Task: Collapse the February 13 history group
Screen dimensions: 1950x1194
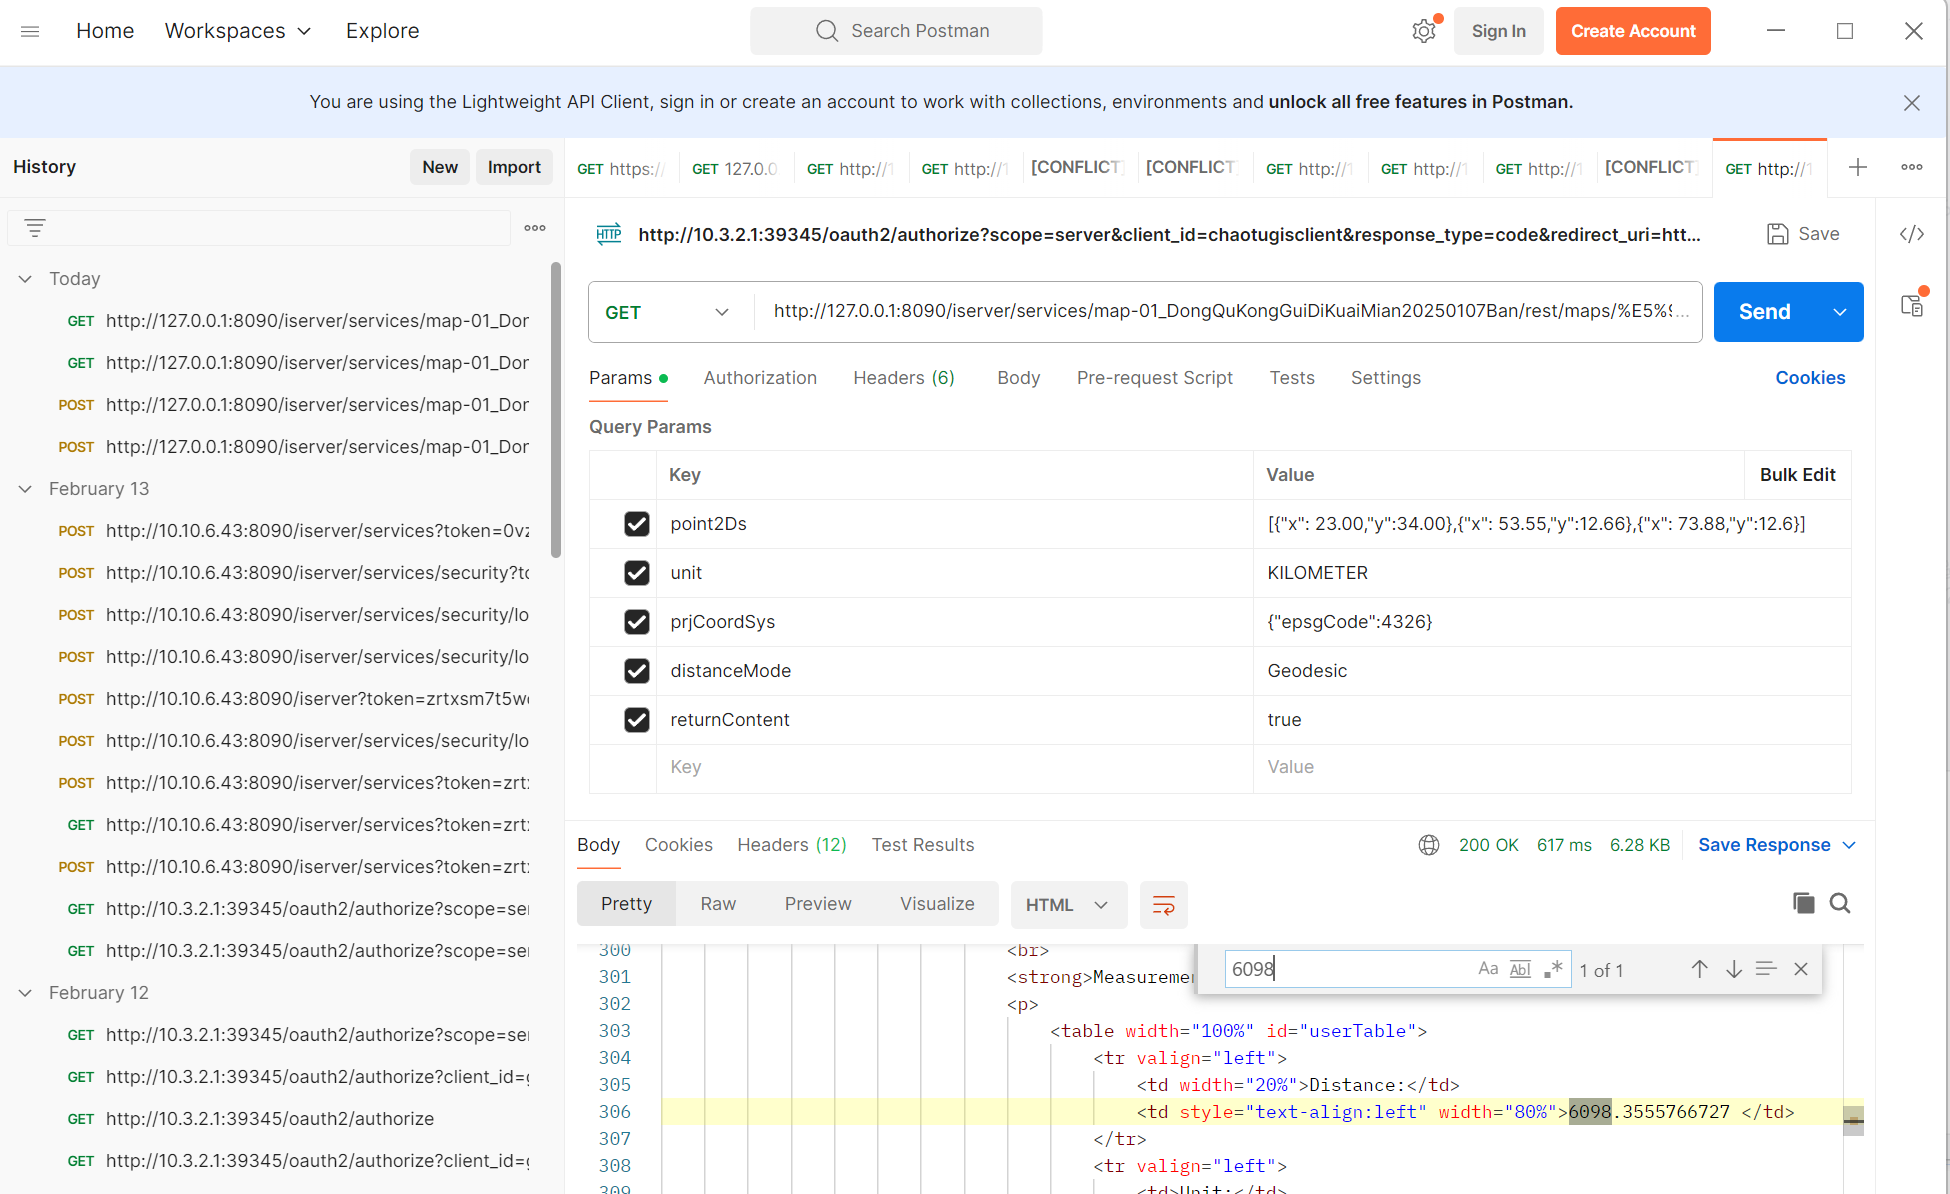Action: pyautogui.click(x=25, y=489)
